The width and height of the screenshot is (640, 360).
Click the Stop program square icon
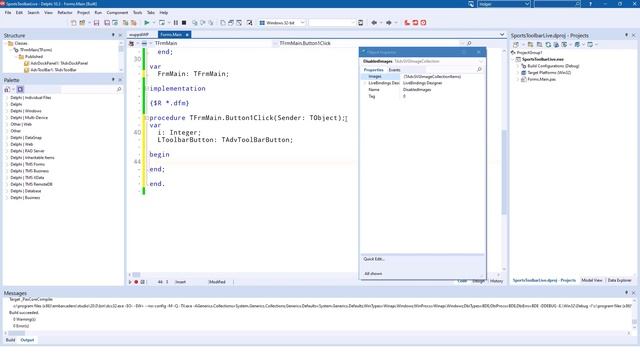[184, 23]
